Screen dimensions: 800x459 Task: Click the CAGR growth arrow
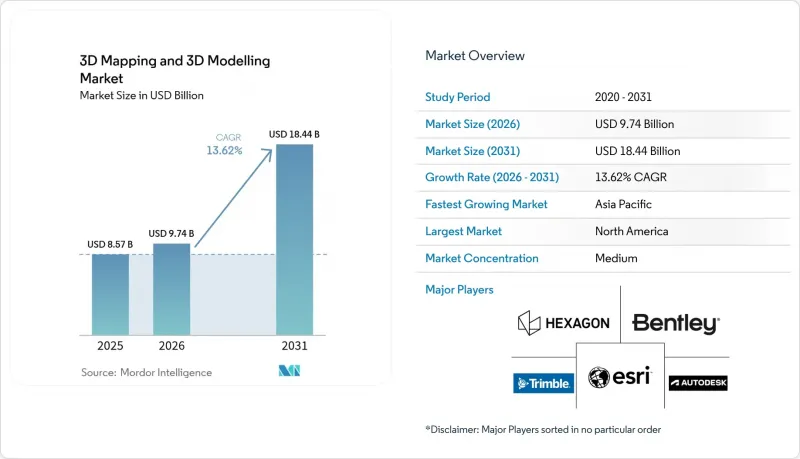(234, 198)
